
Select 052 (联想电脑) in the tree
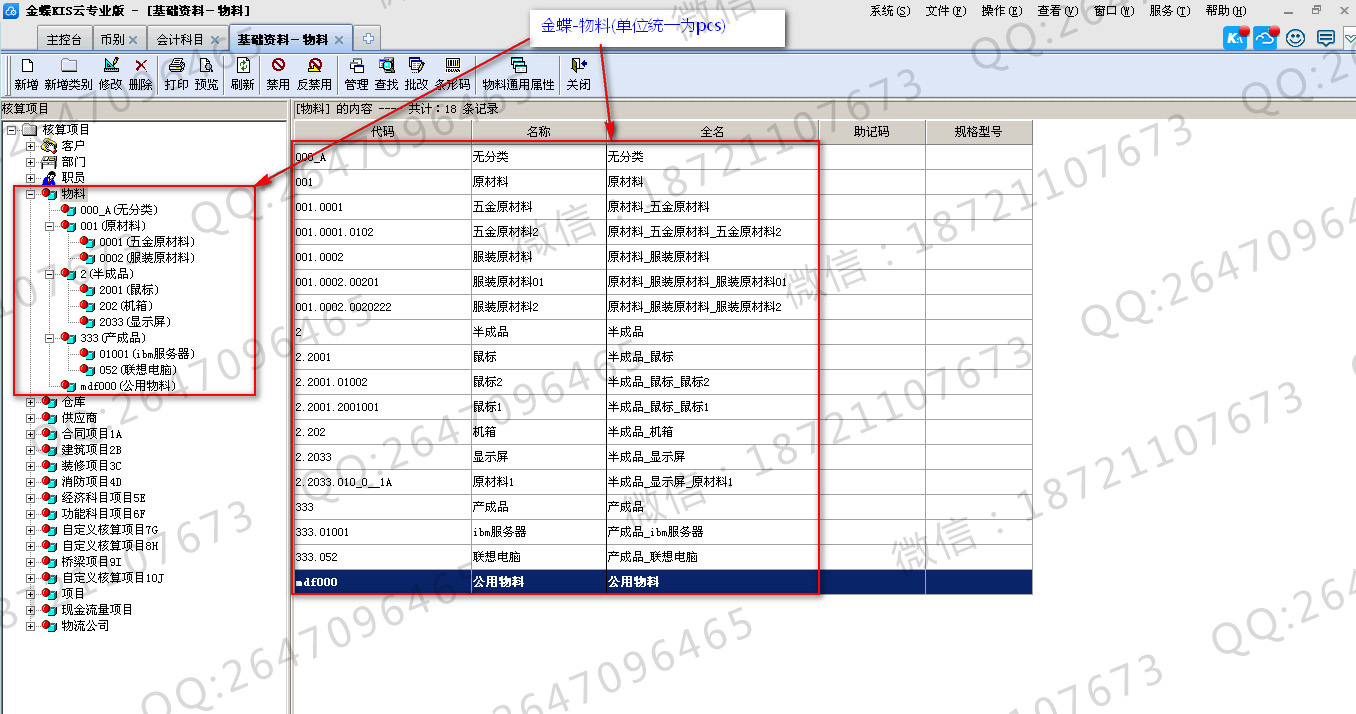137,370
